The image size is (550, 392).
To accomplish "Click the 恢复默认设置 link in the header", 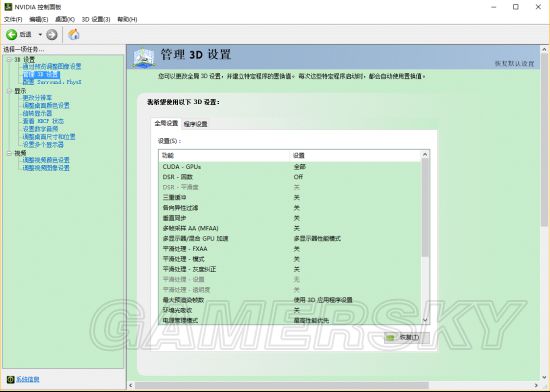I will pyautogui.click(x=514, y=64).
